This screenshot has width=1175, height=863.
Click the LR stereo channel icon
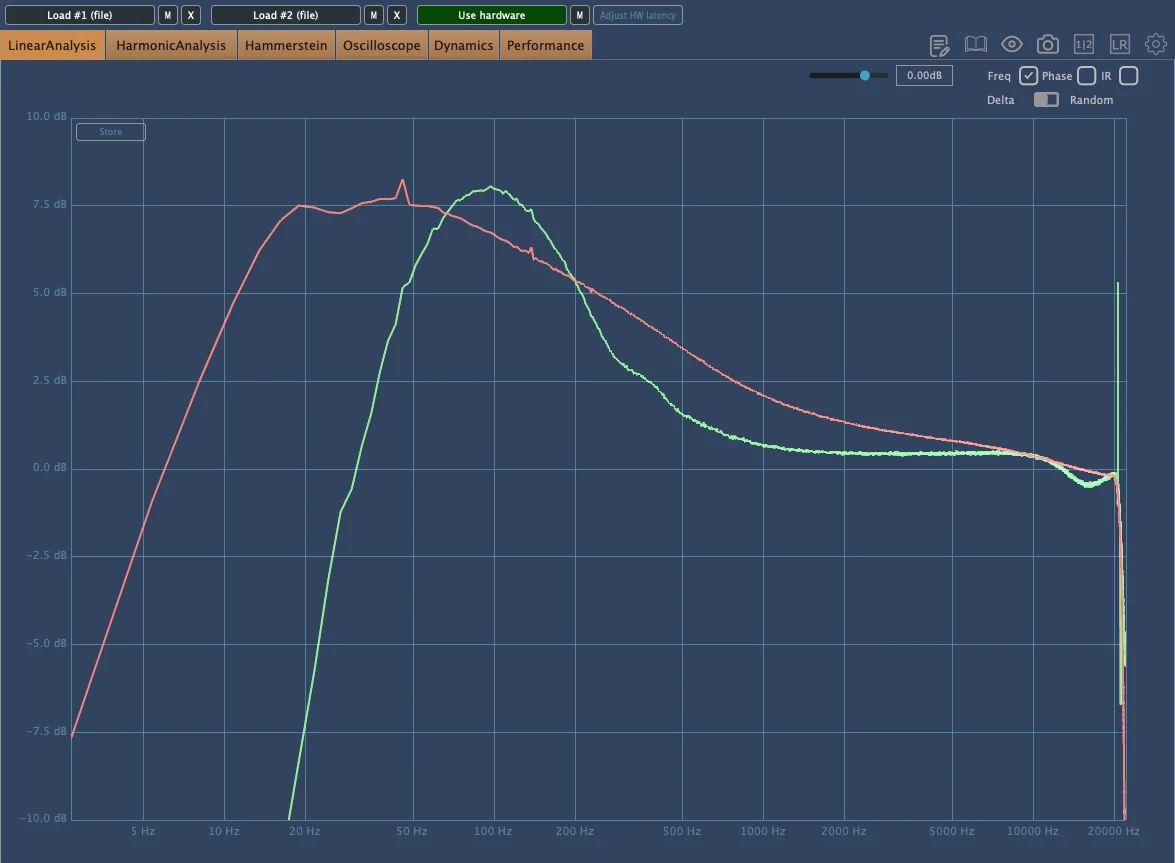coord(1120,44)
